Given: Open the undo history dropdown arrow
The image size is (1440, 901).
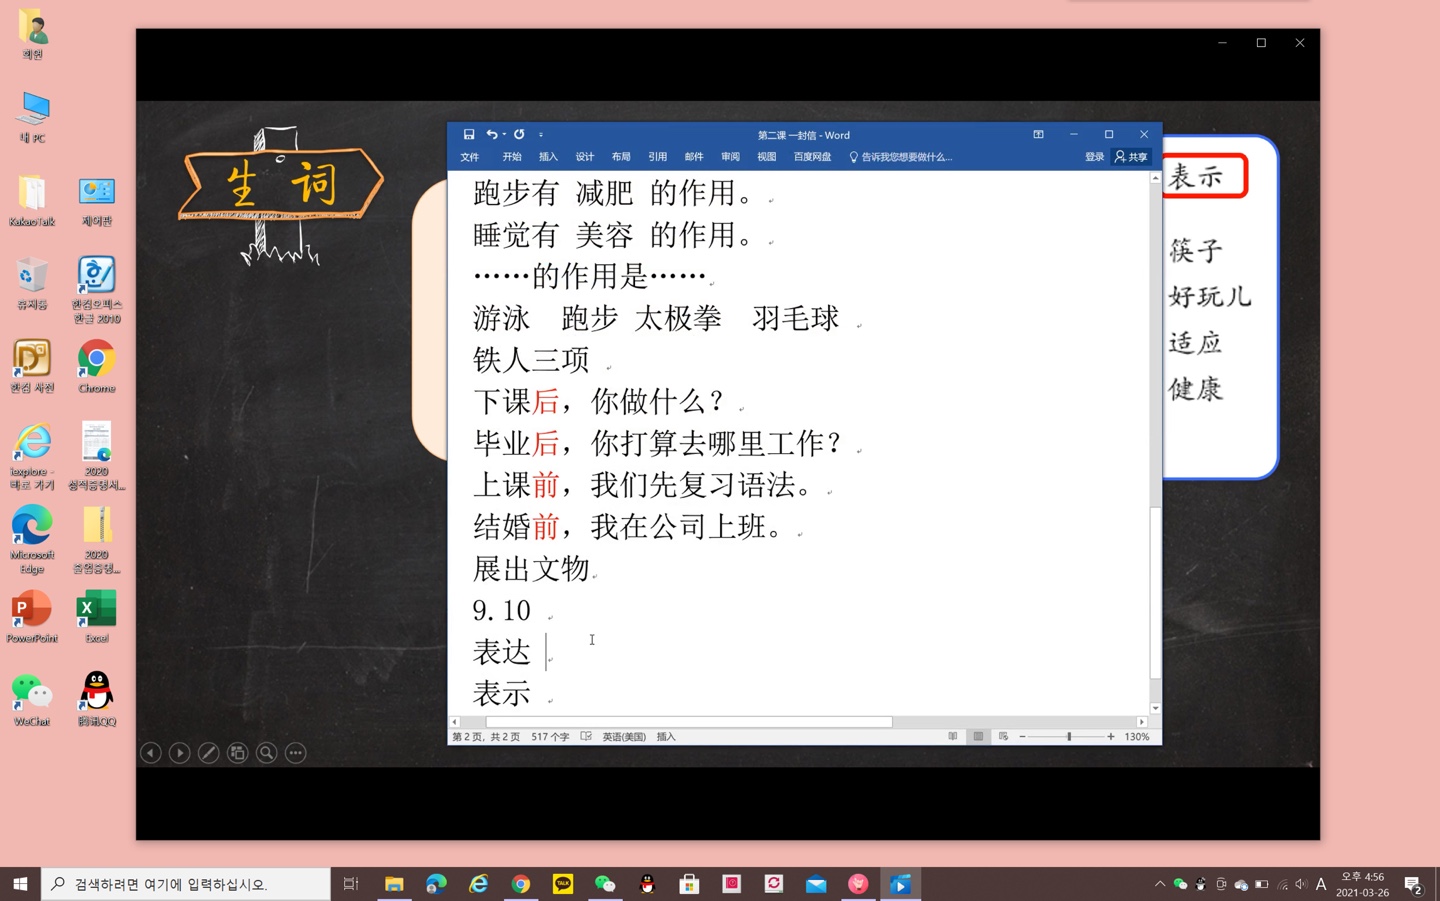Looking at the screenshot, I should tap(504, 135).
